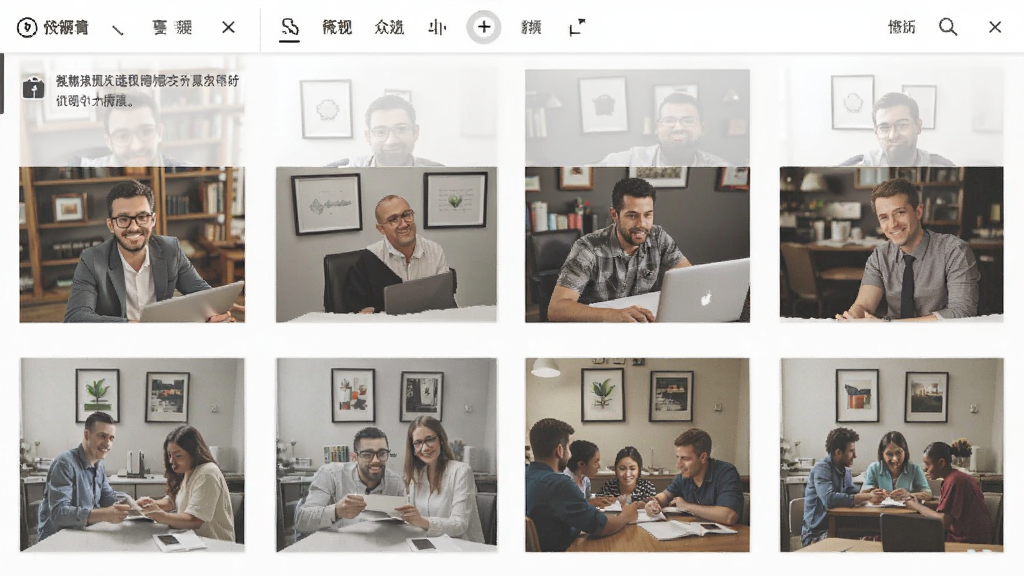Close the left toolbar panel with its X
The image size is (1024, 576).
(228, 27)
